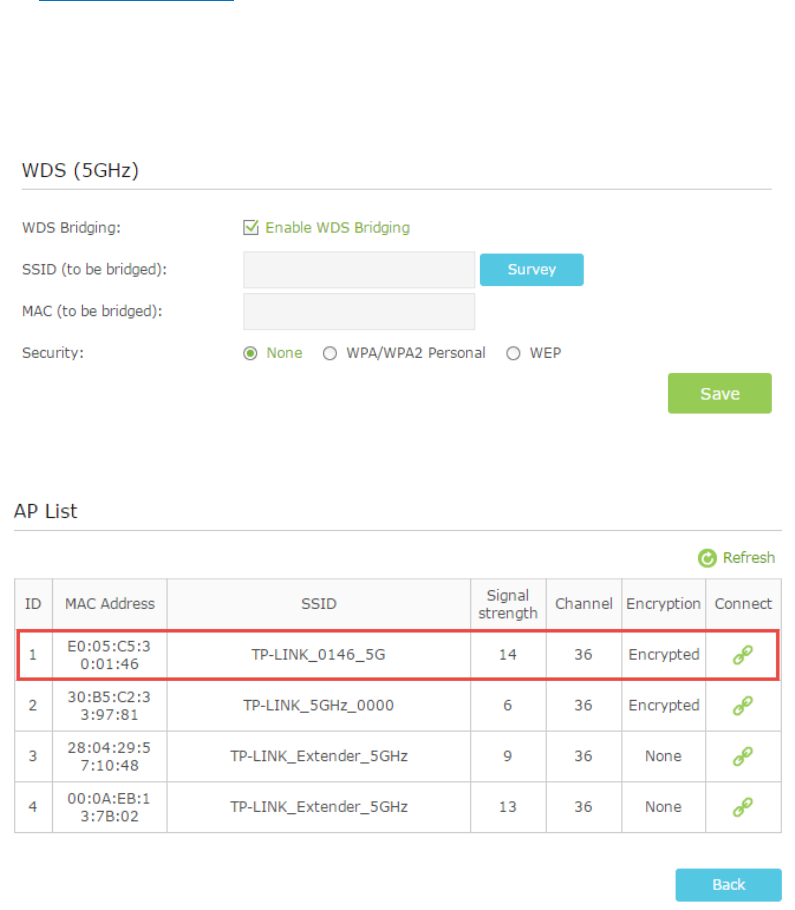Click the SSID cell TP-LINK_0146_5G
Screen dimensions: 795x910
click(318, 655)
